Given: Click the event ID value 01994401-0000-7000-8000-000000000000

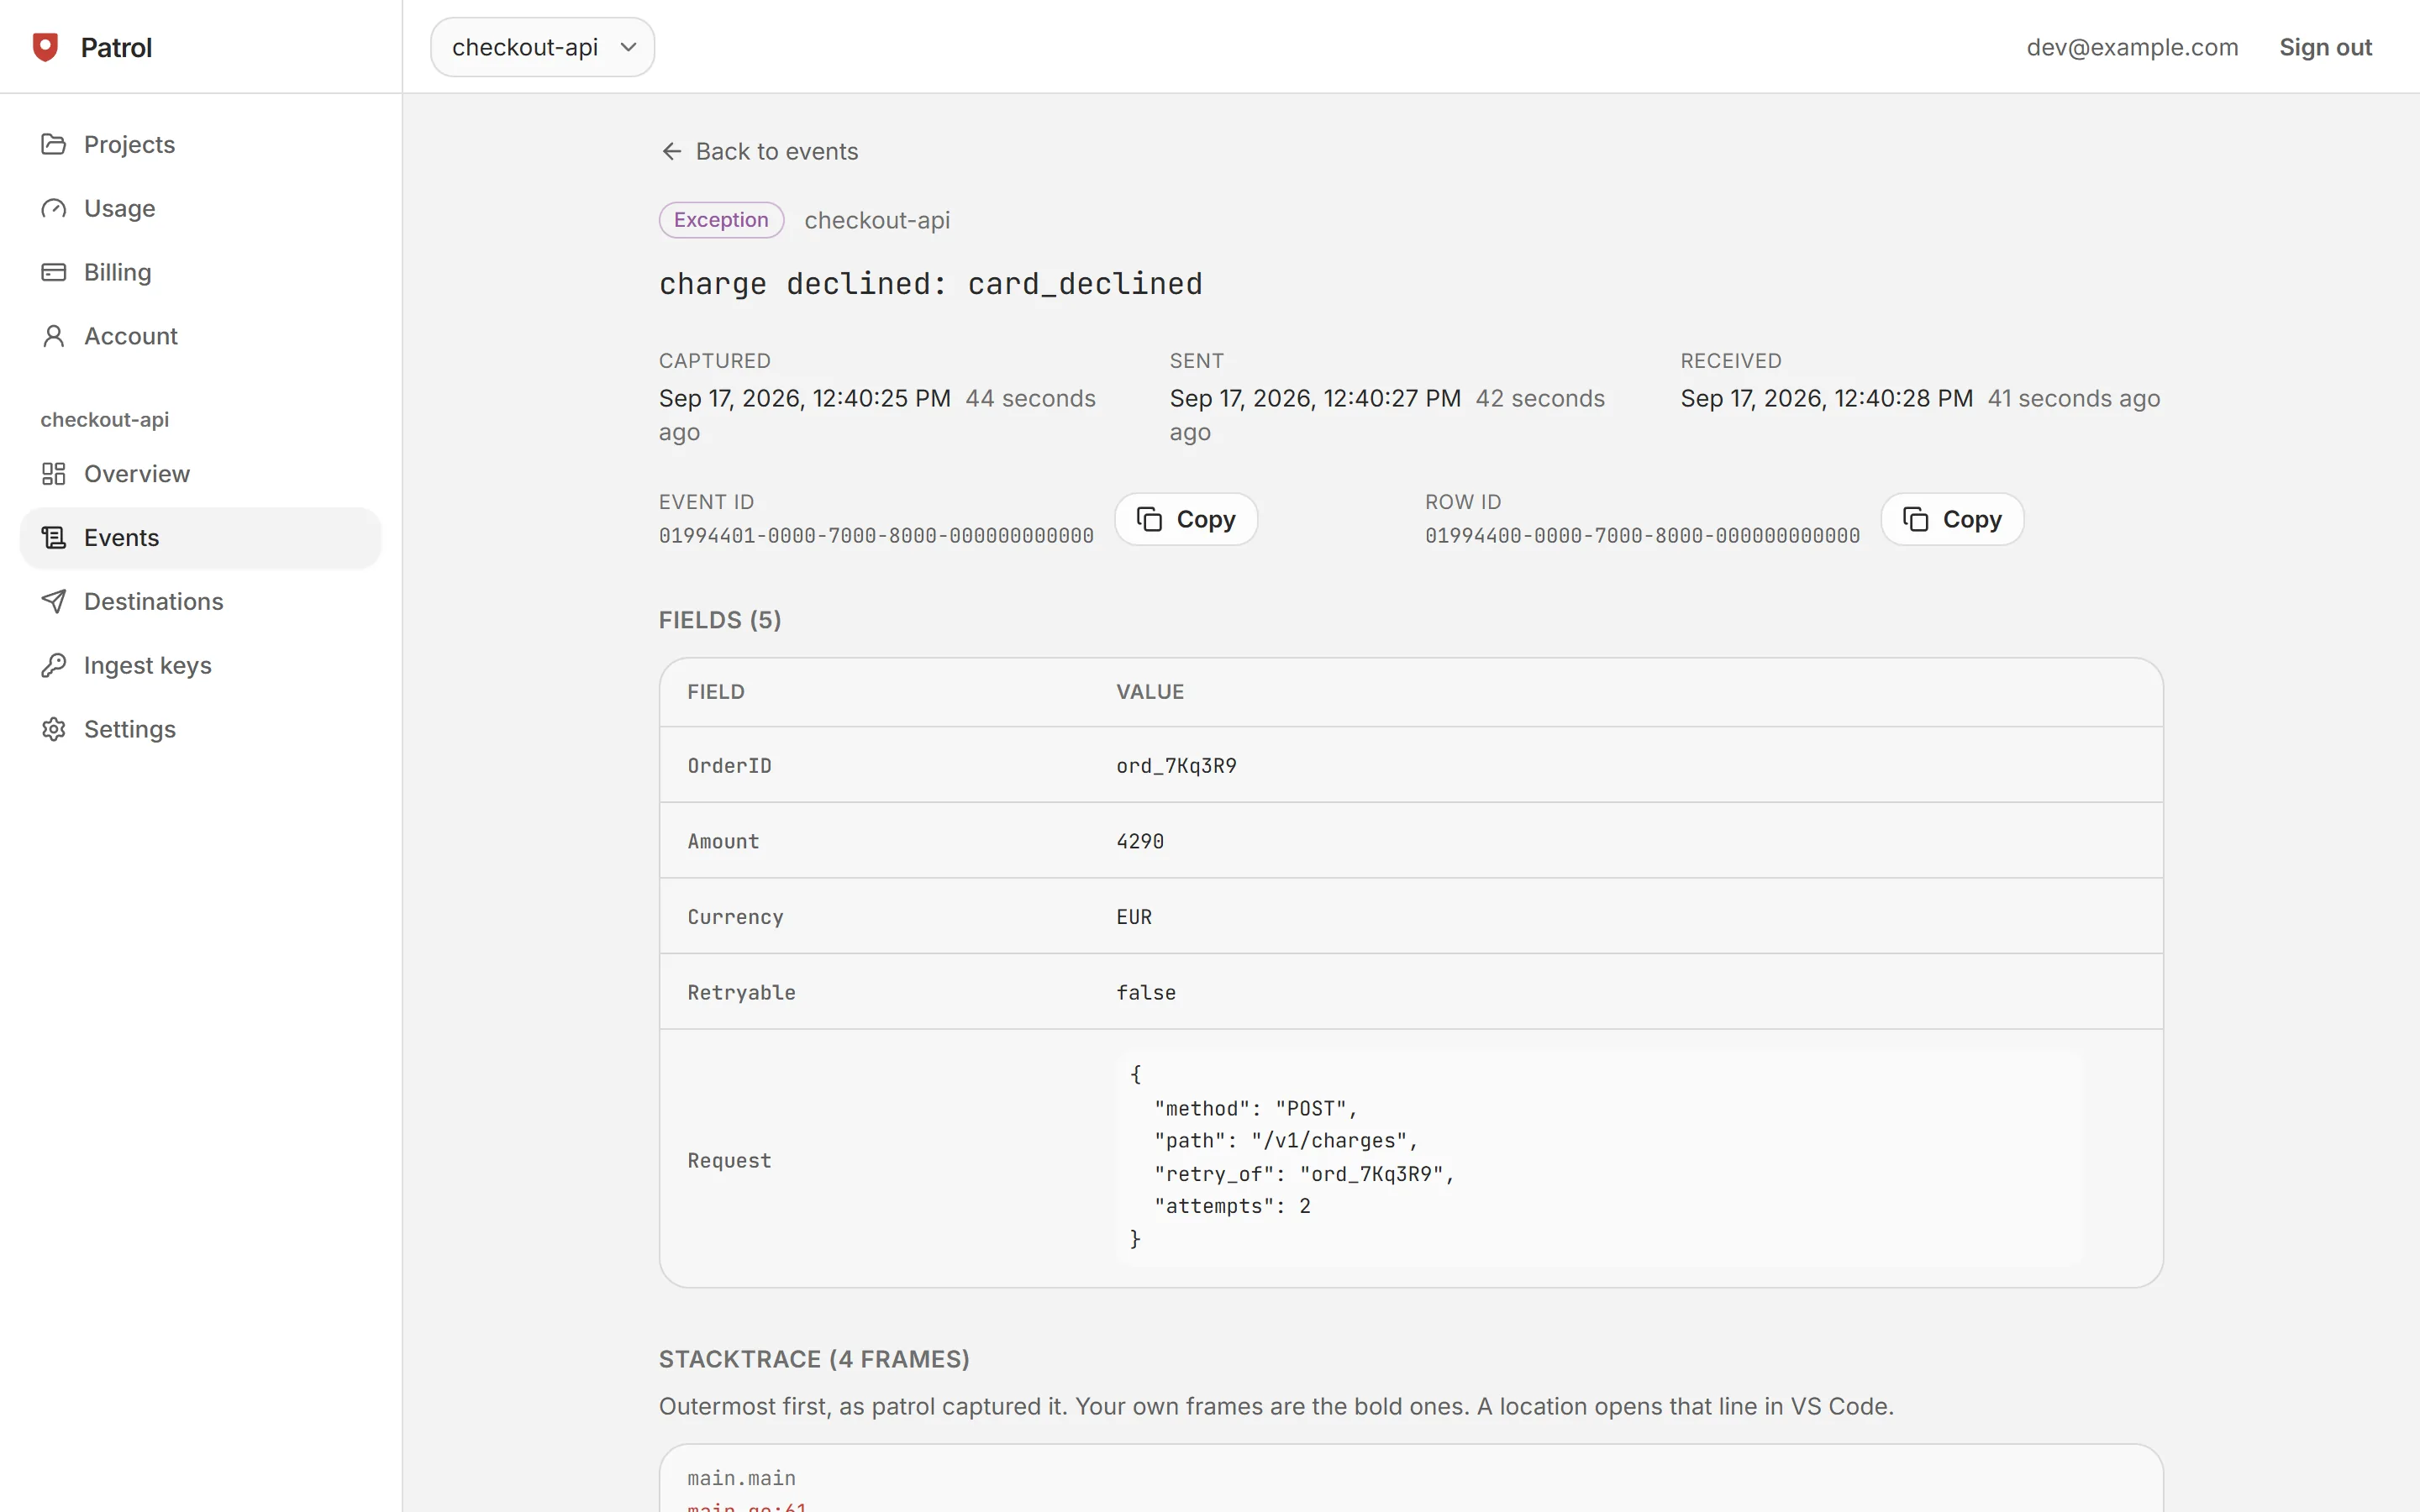Looking at the screenshot, I should 876,536.
